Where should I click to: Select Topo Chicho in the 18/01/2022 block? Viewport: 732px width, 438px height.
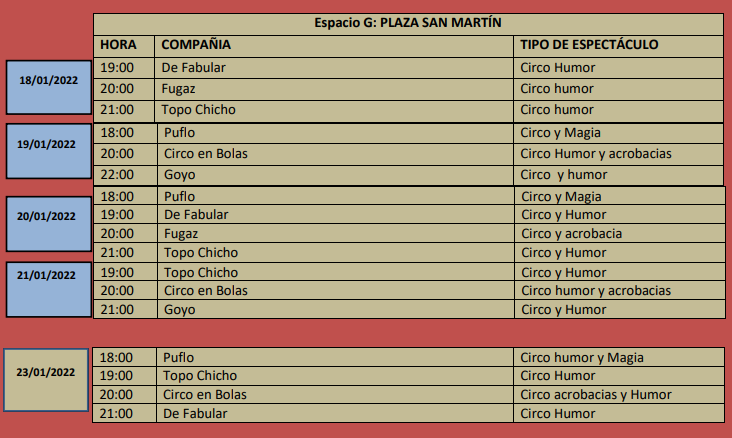[x=198, y=110]
